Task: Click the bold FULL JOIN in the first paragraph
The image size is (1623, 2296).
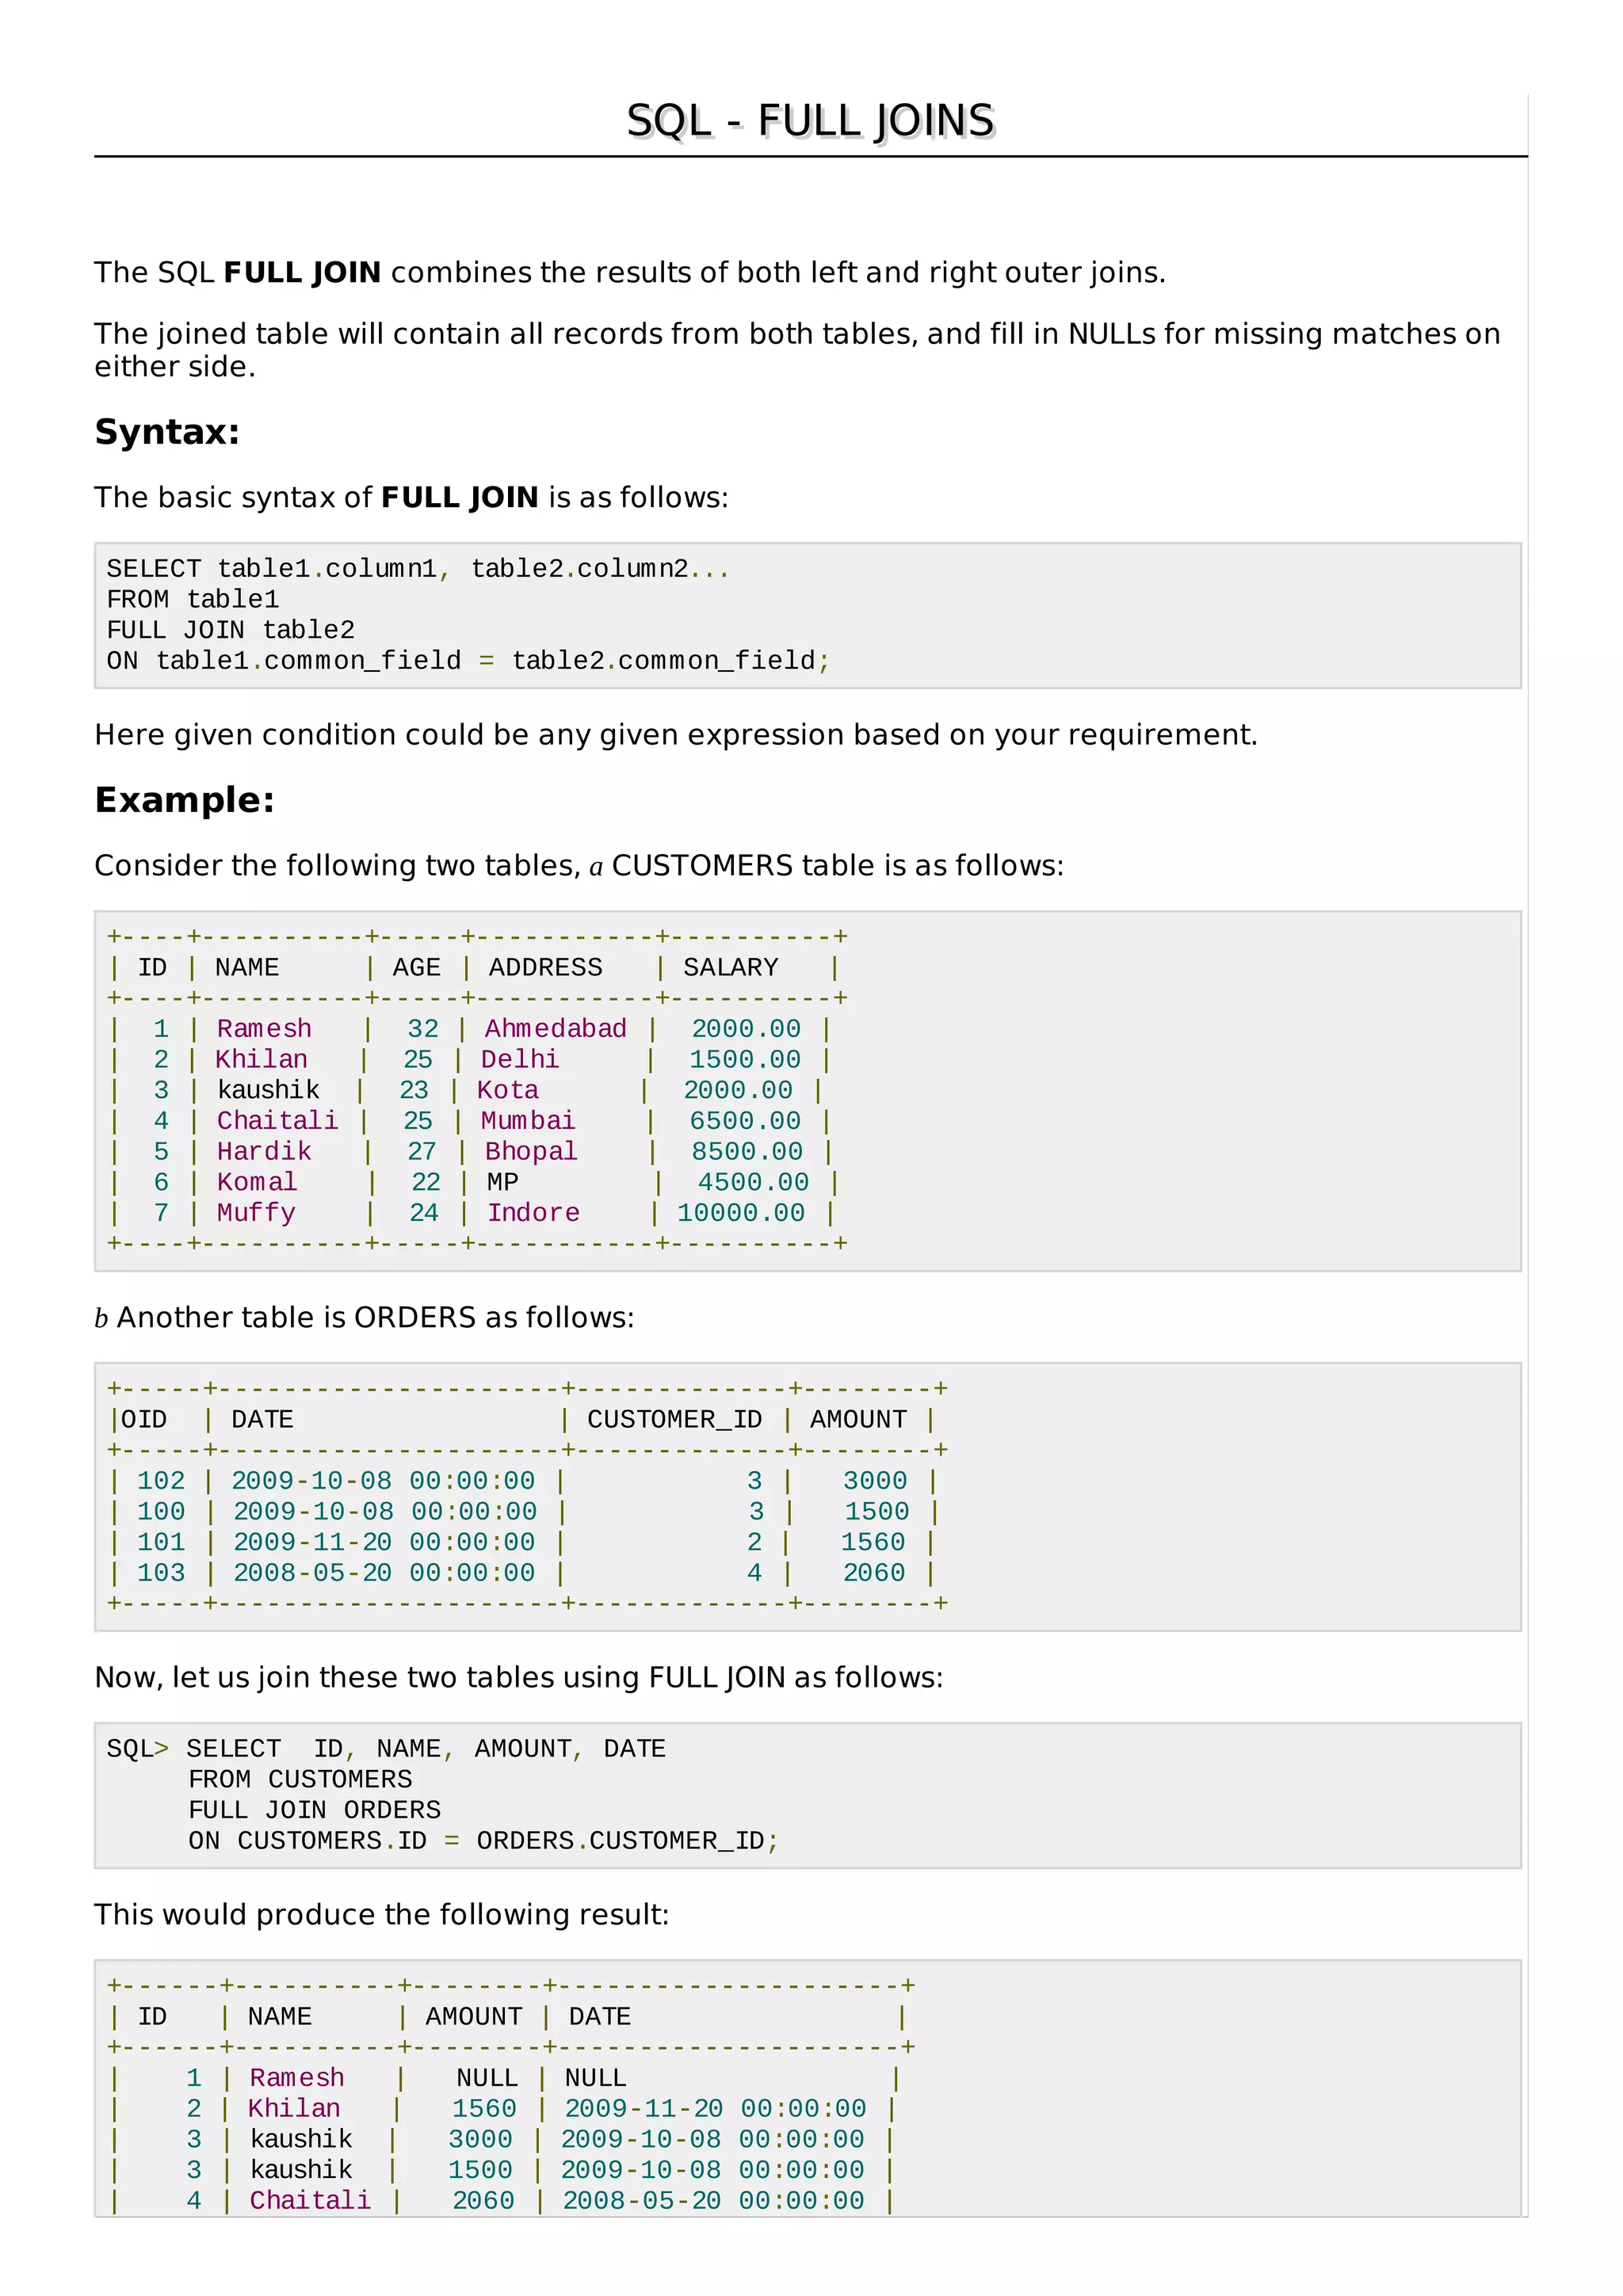Action: (302, 273)
